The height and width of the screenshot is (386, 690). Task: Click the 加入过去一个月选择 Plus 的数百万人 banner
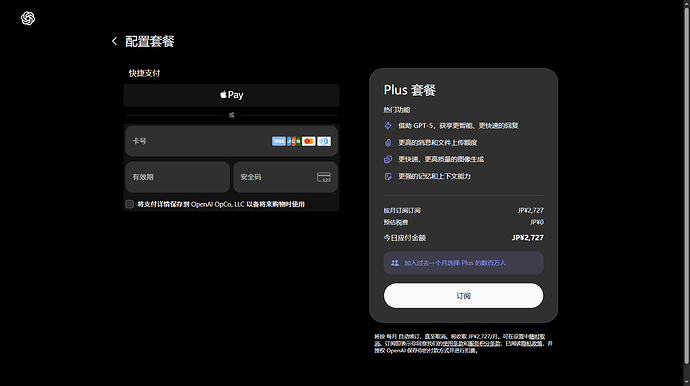[x=463, y=263]
